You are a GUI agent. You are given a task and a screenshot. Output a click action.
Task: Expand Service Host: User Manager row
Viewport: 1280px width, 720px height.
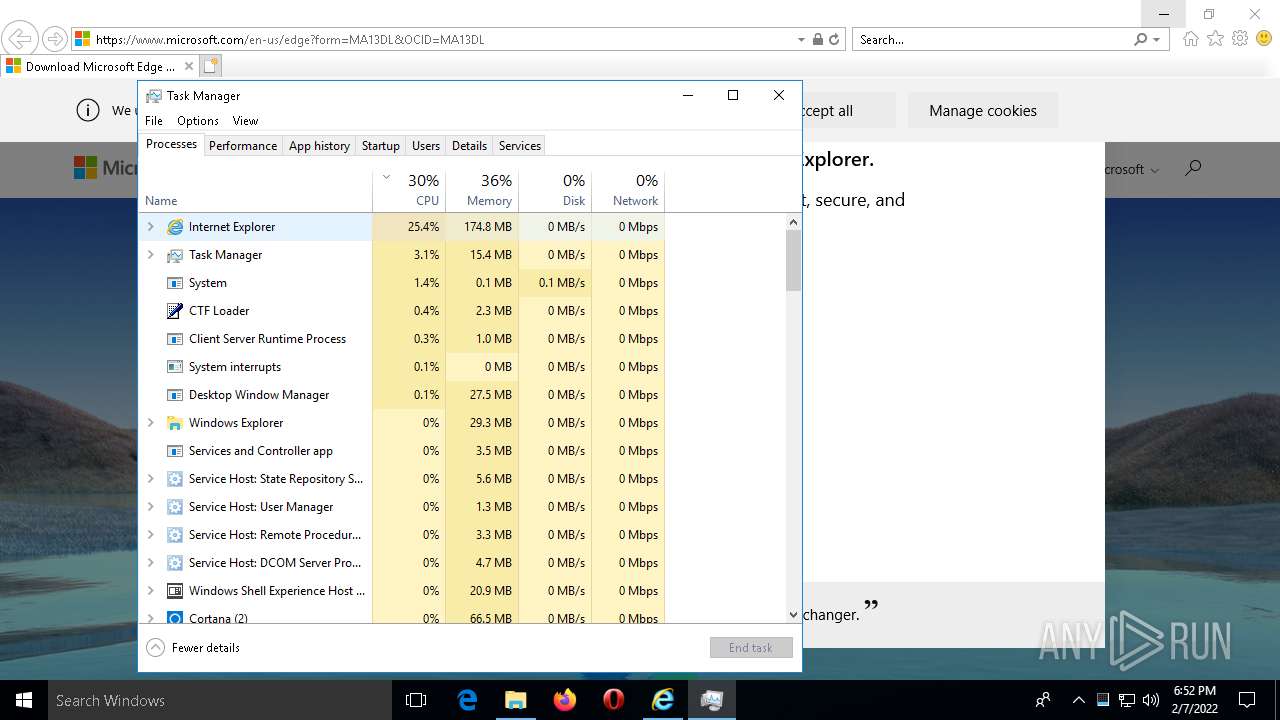point(151,507)
